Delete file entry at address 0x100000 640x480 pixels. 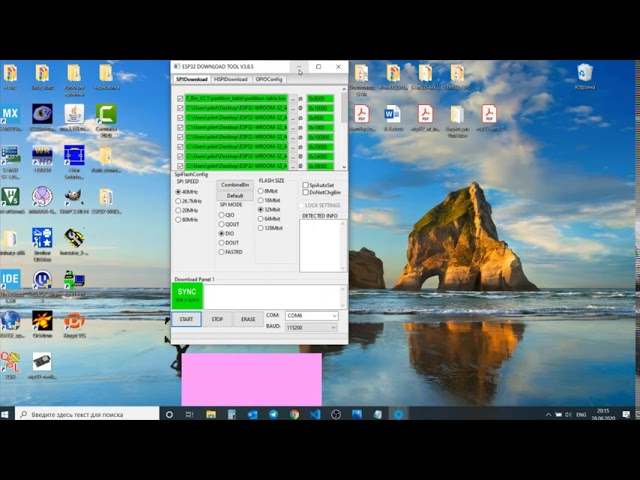coord(300,137)
